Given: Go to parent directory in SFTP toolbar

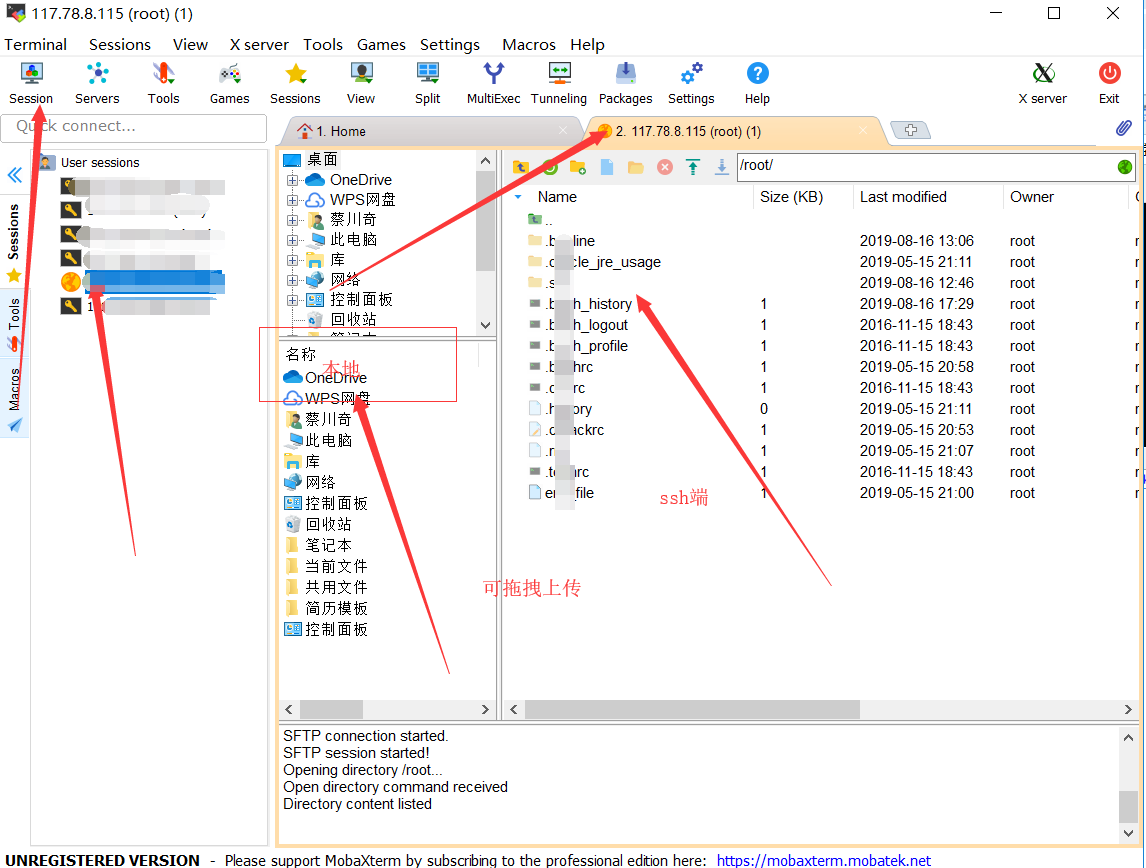Looking at the screenshot, I should pyautogui.click(x=520, y=167).
